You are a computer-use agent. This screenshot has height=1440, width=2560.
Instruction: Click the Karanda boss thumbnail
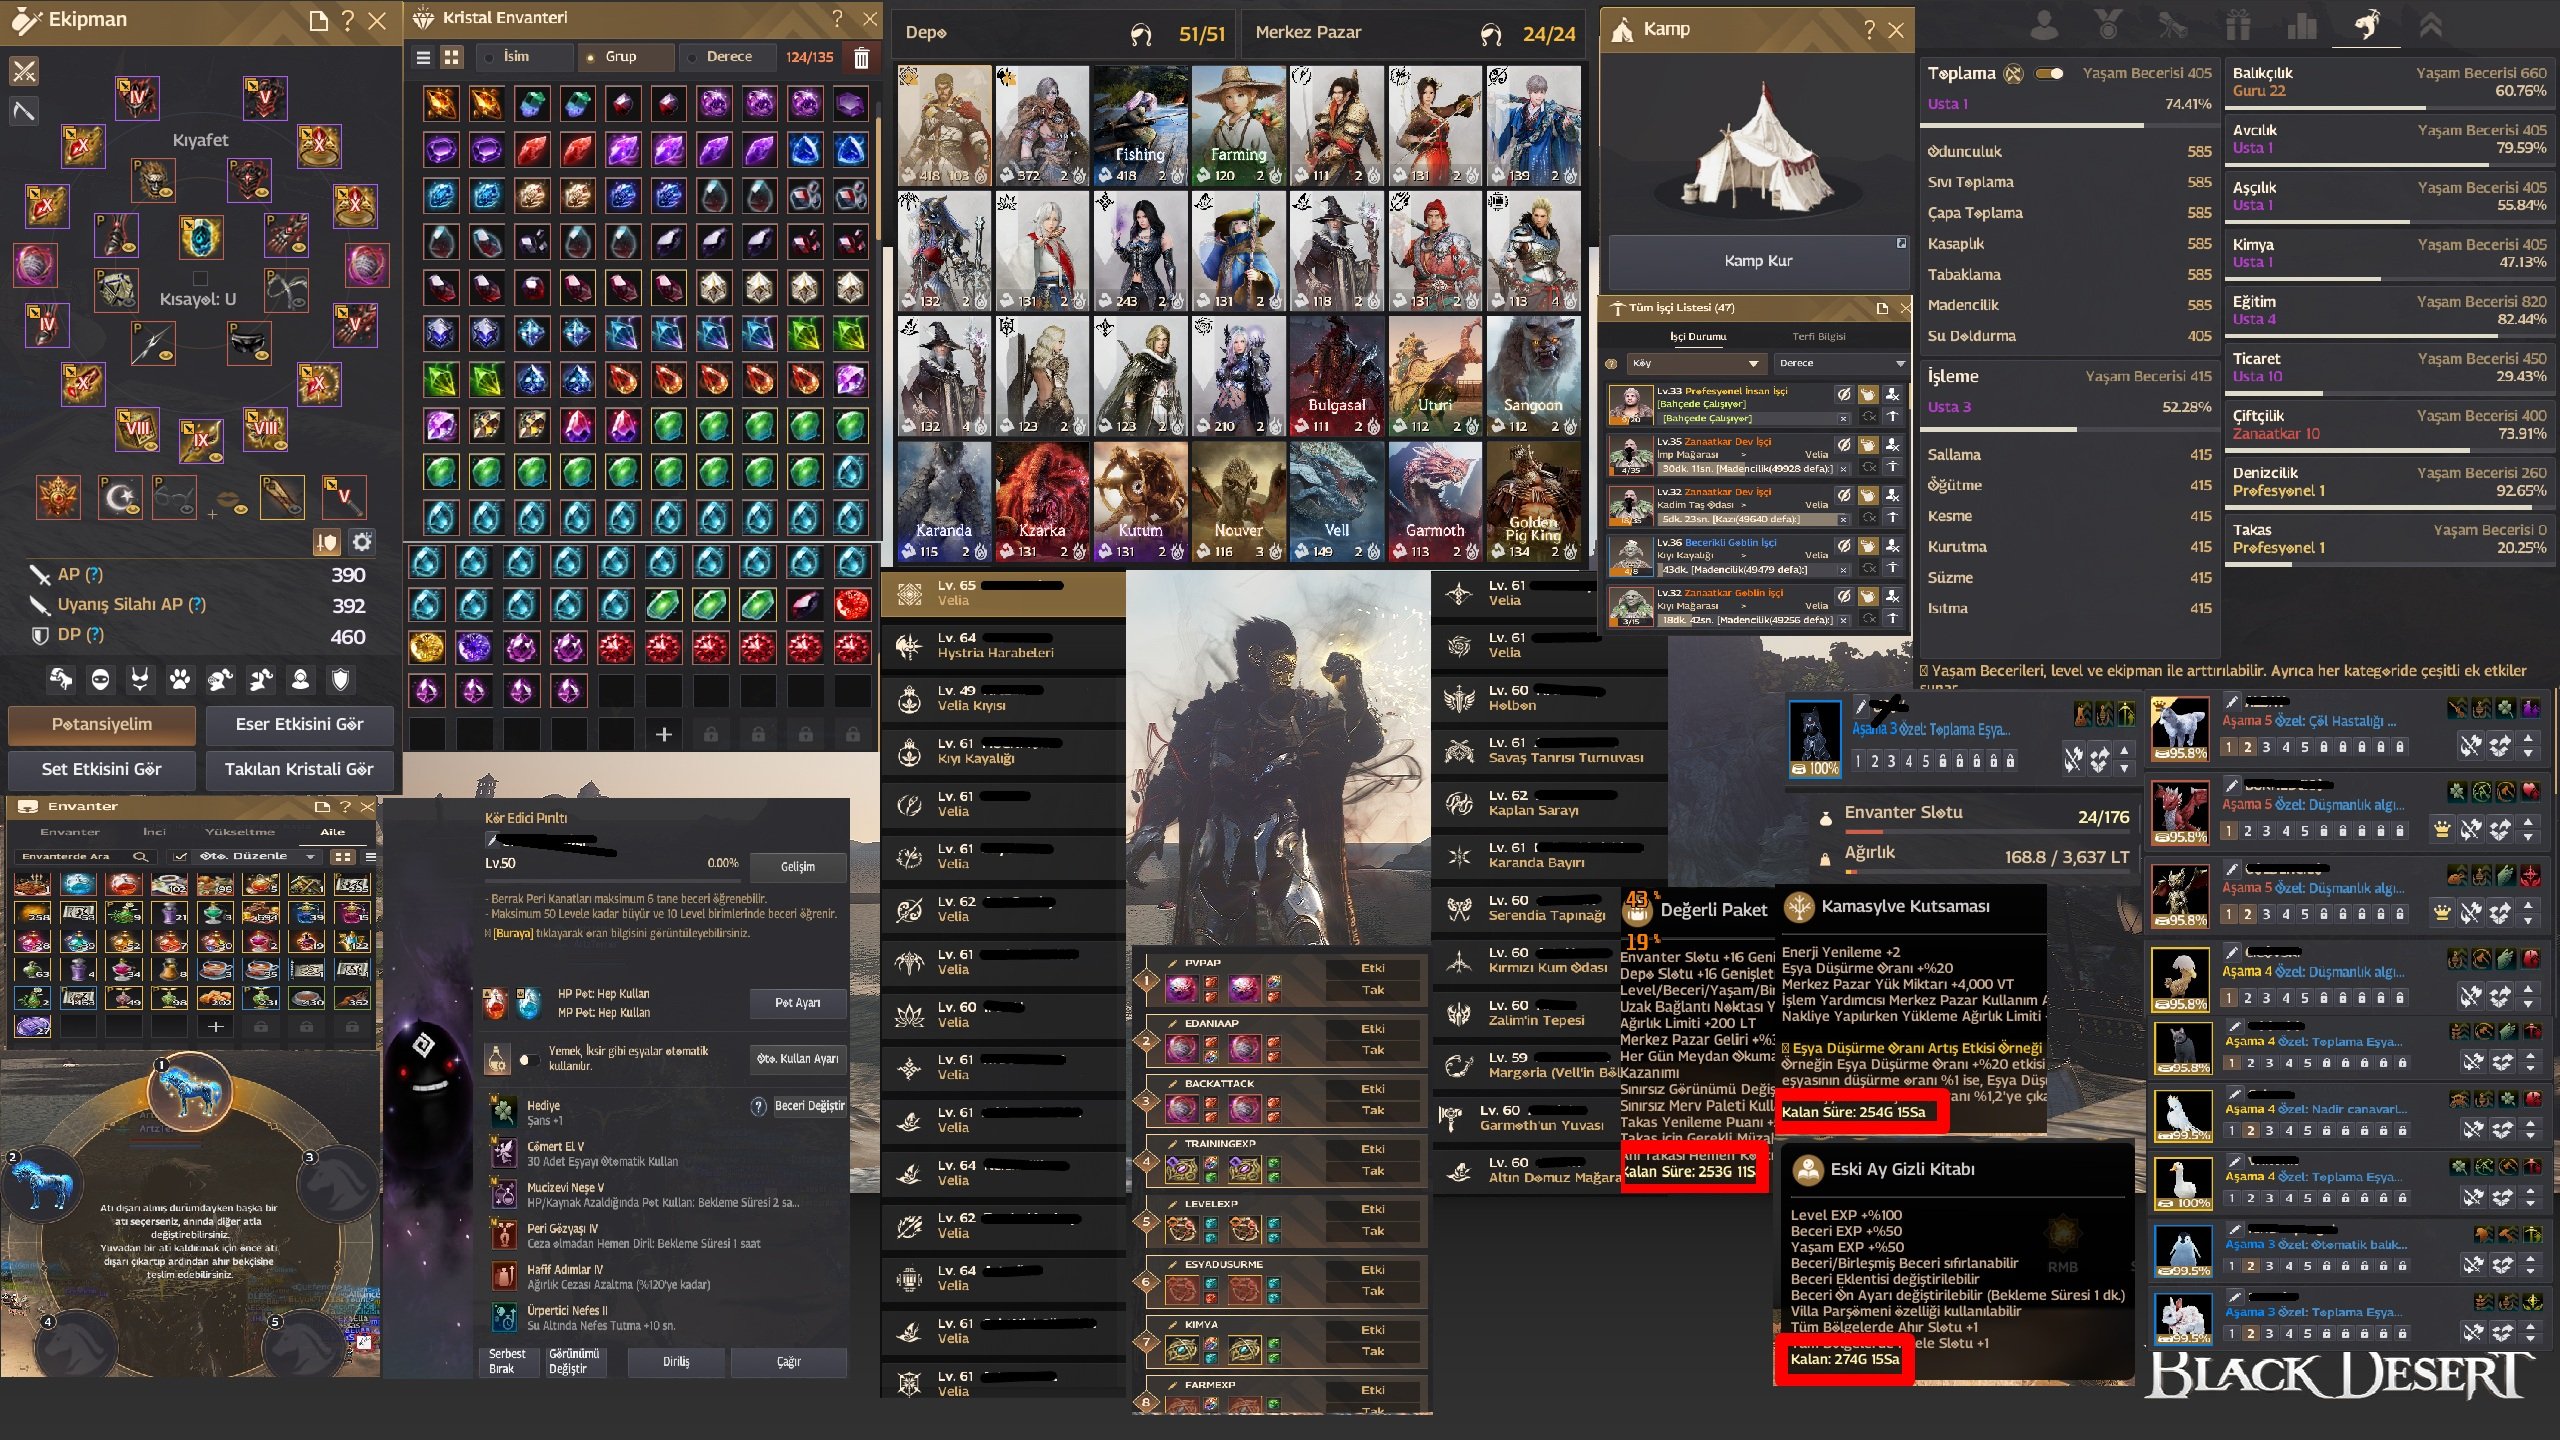point(944,501)
